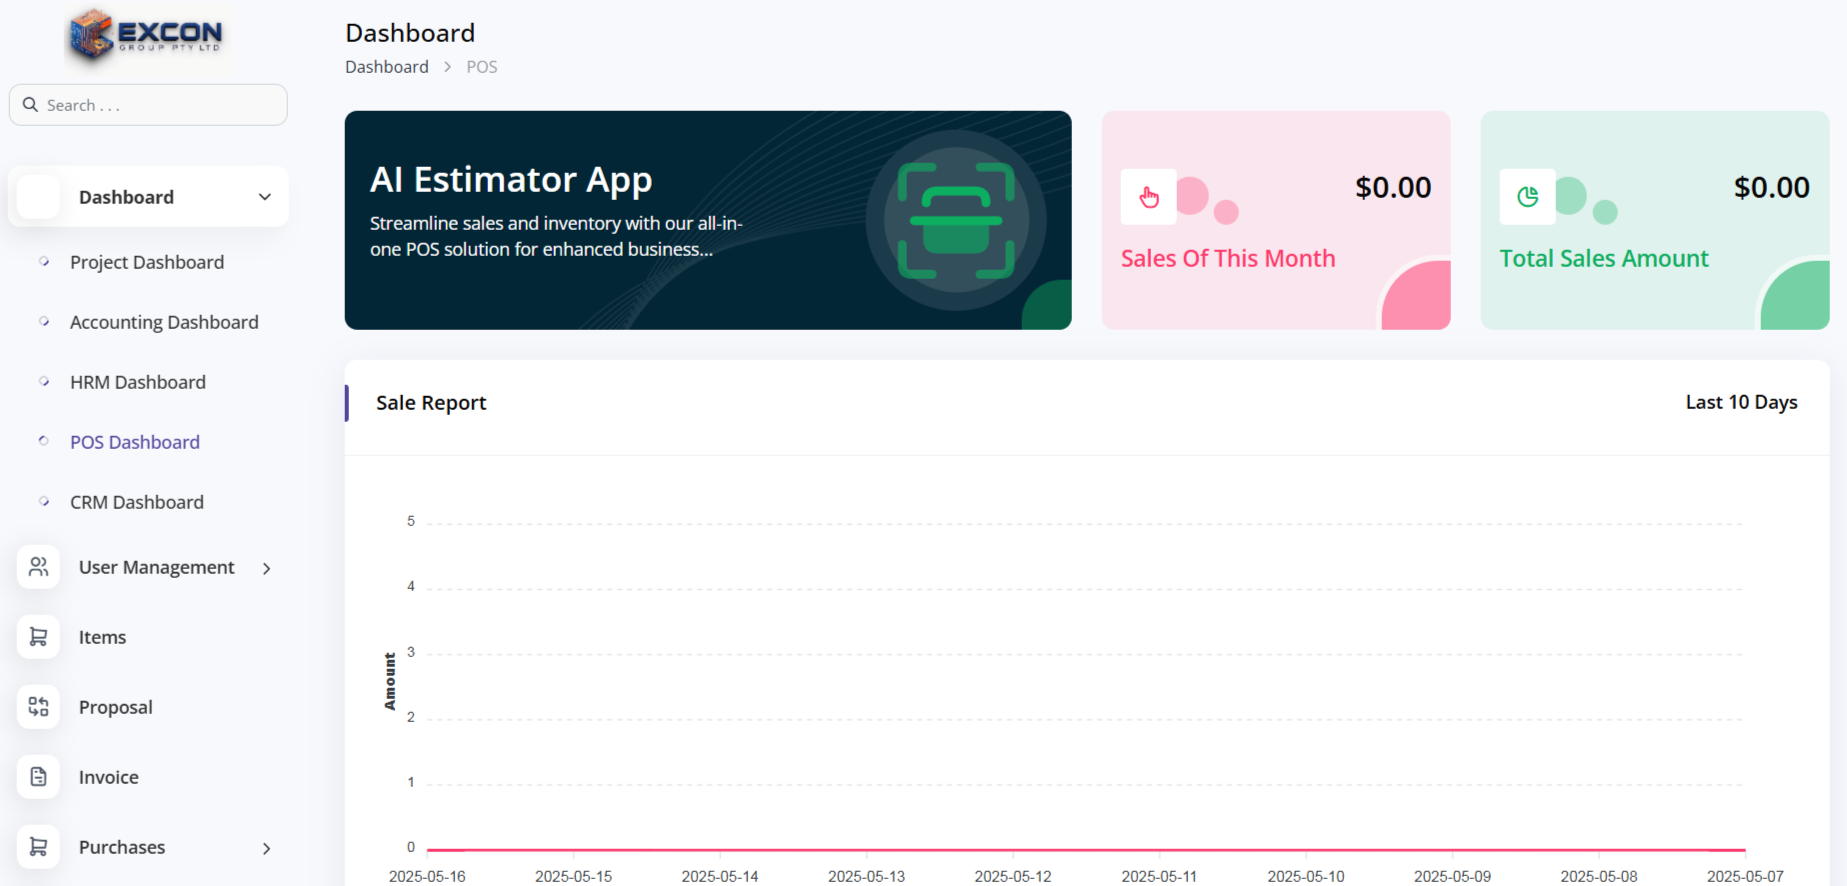Expand the Purchases submenu arrow
The image size is (1847, 886).
pyautogui.click(x=267, y=848)
